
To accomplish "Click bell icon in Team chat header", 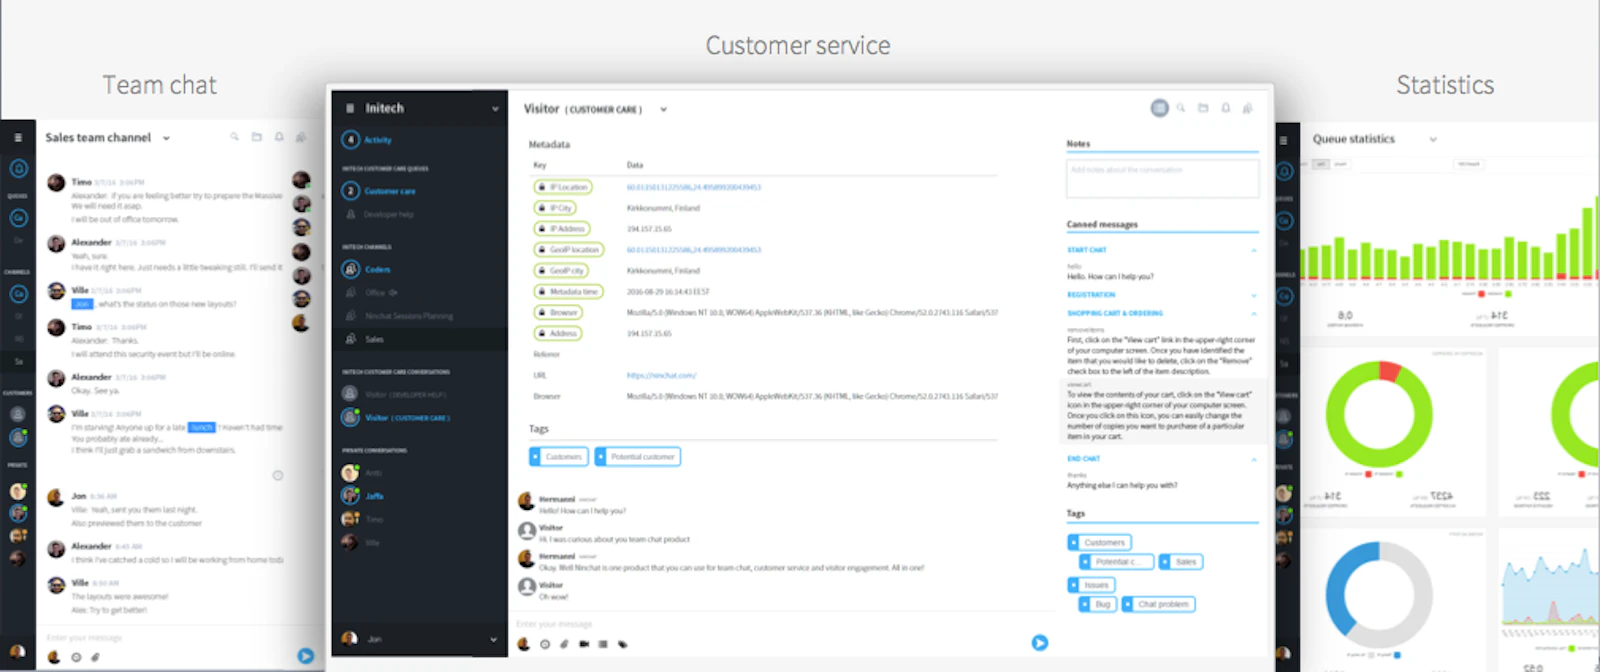I will point(279,137).
